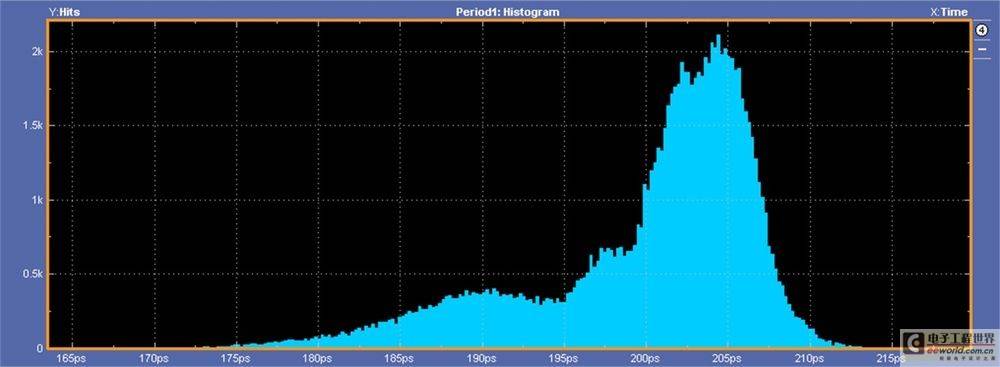Select the 1.5k hits axis label

33,126
